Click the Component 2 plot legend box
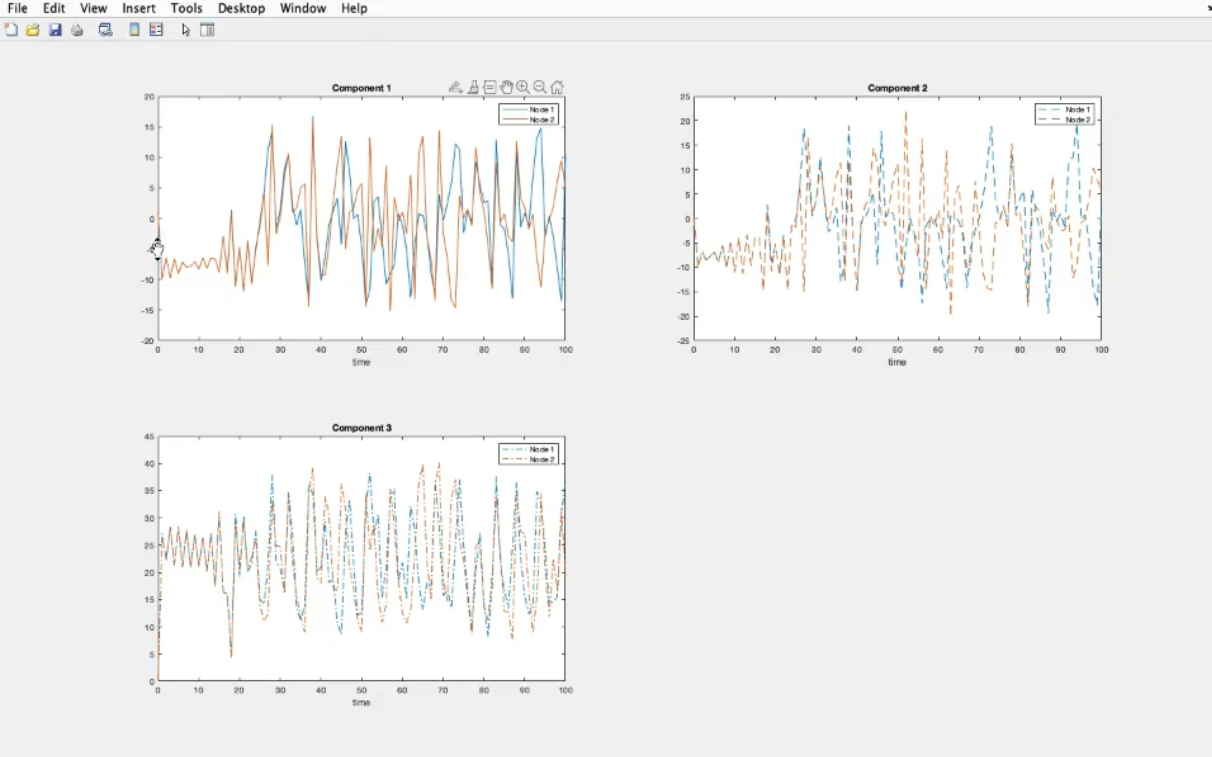 click(x=1065, y=114)
